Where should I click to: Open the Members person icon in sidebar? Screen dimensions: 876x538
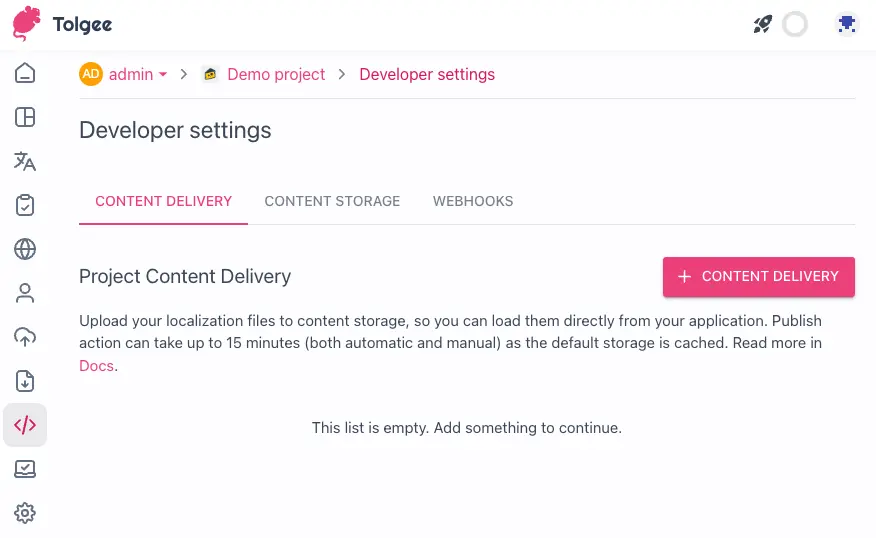[25, 293]
